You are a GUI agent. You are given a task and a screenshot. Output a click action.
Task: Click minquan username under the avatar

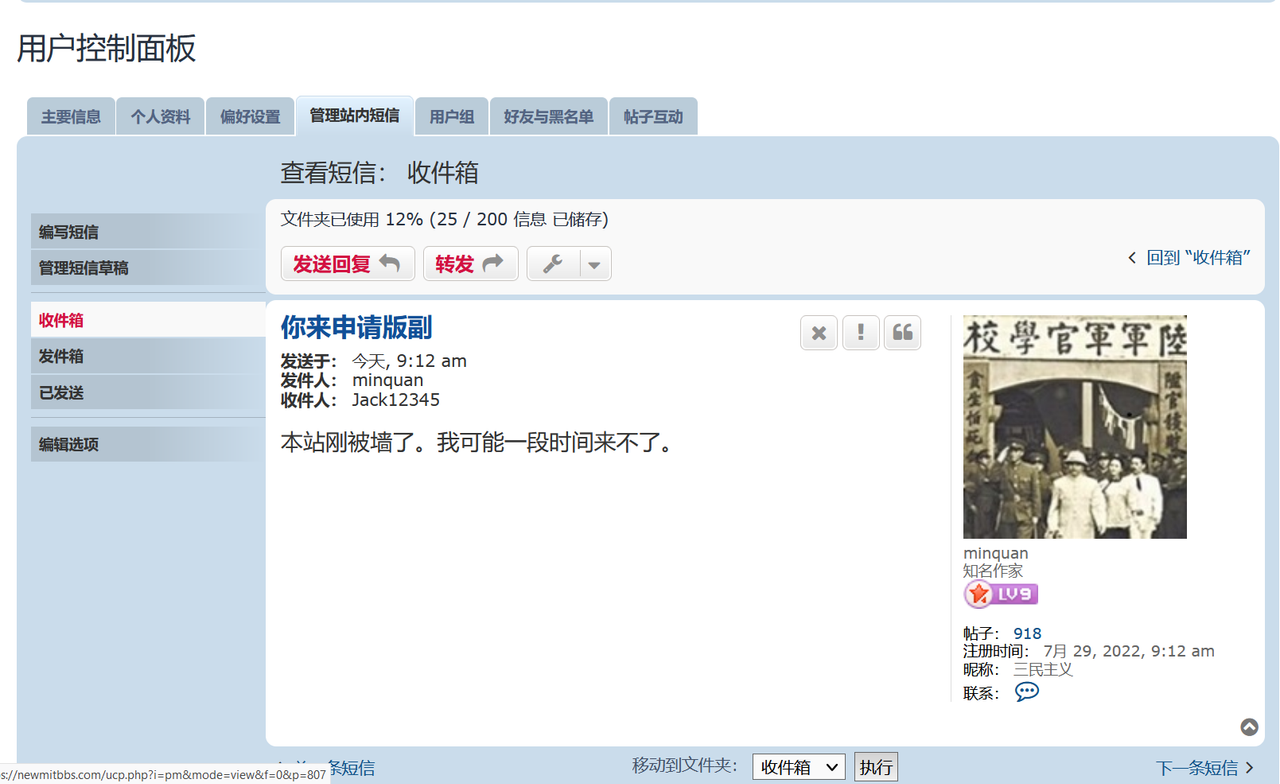[x=995, y=553]
